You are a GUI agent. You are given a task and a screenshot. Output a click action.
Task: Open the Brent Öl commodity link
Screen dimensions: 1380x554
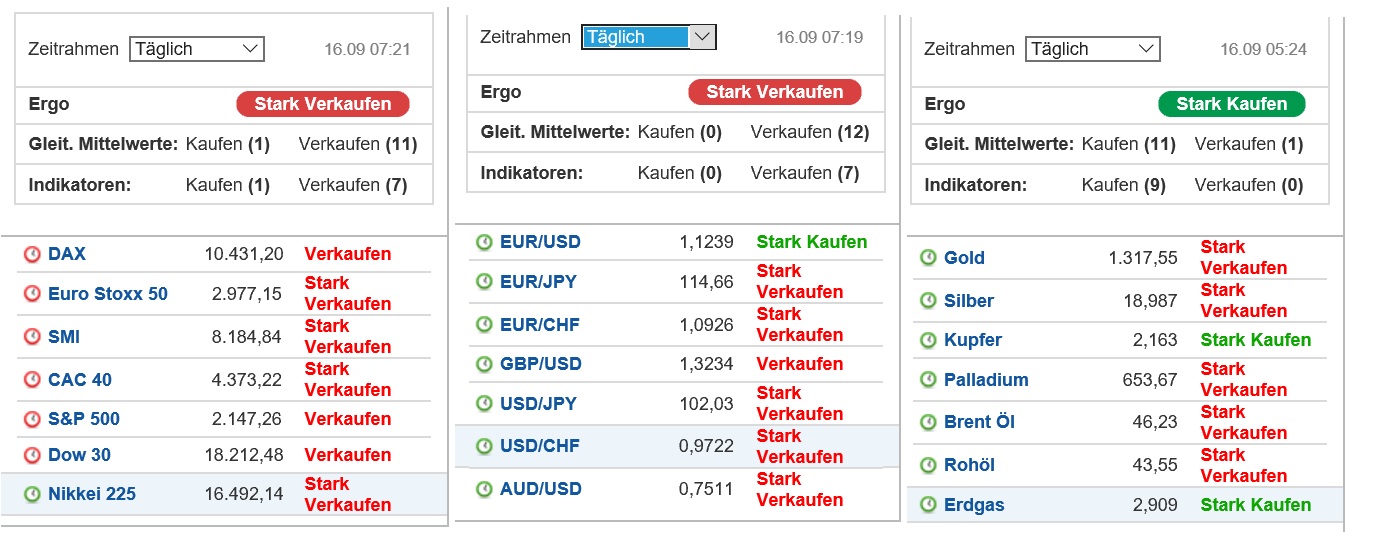click(979, 422)
